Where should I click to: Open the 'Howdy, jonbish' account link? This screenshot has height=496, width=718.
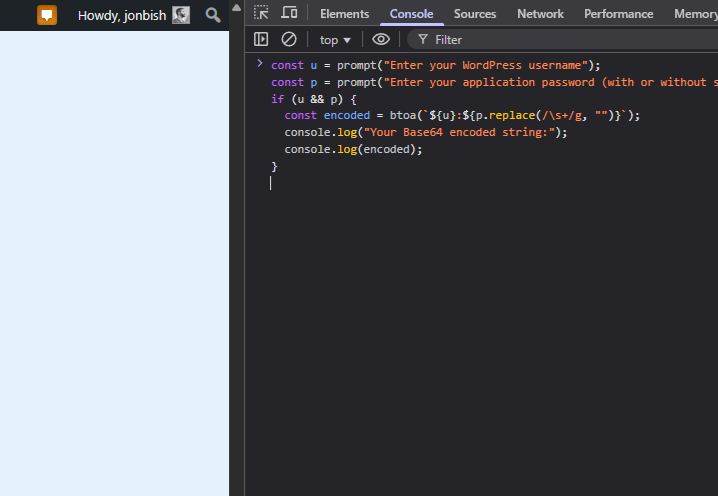coord(122,16)
